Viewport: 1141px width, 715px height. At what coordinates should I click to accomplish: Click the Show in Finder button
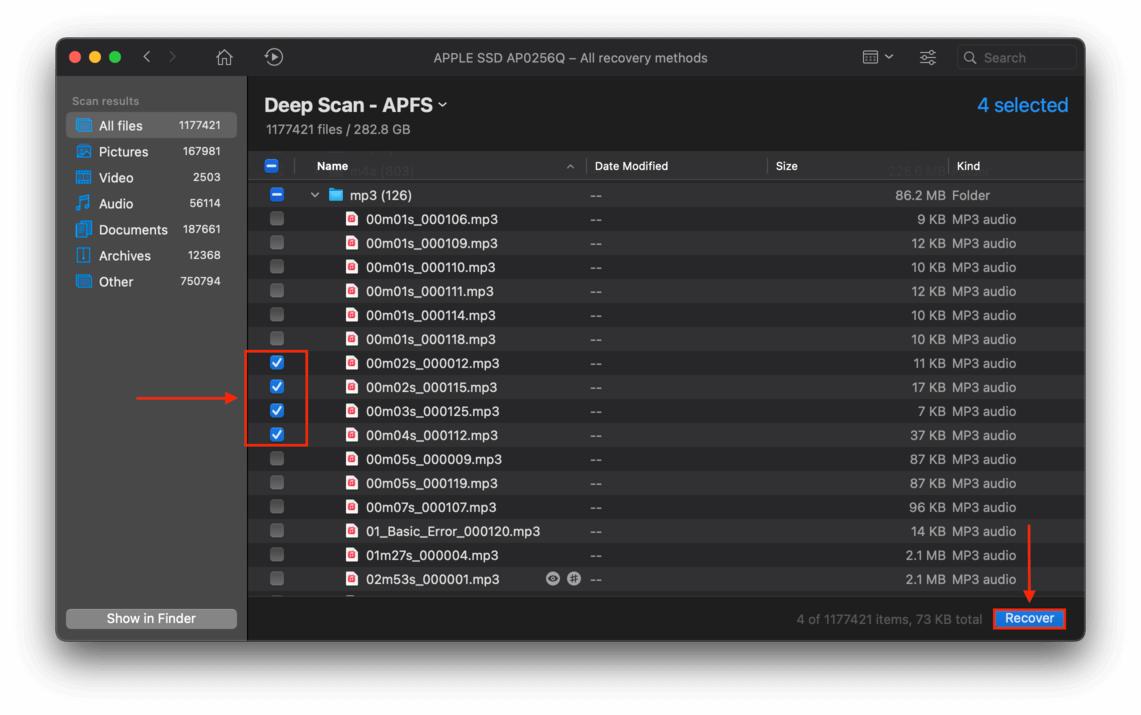pos(151,618)
